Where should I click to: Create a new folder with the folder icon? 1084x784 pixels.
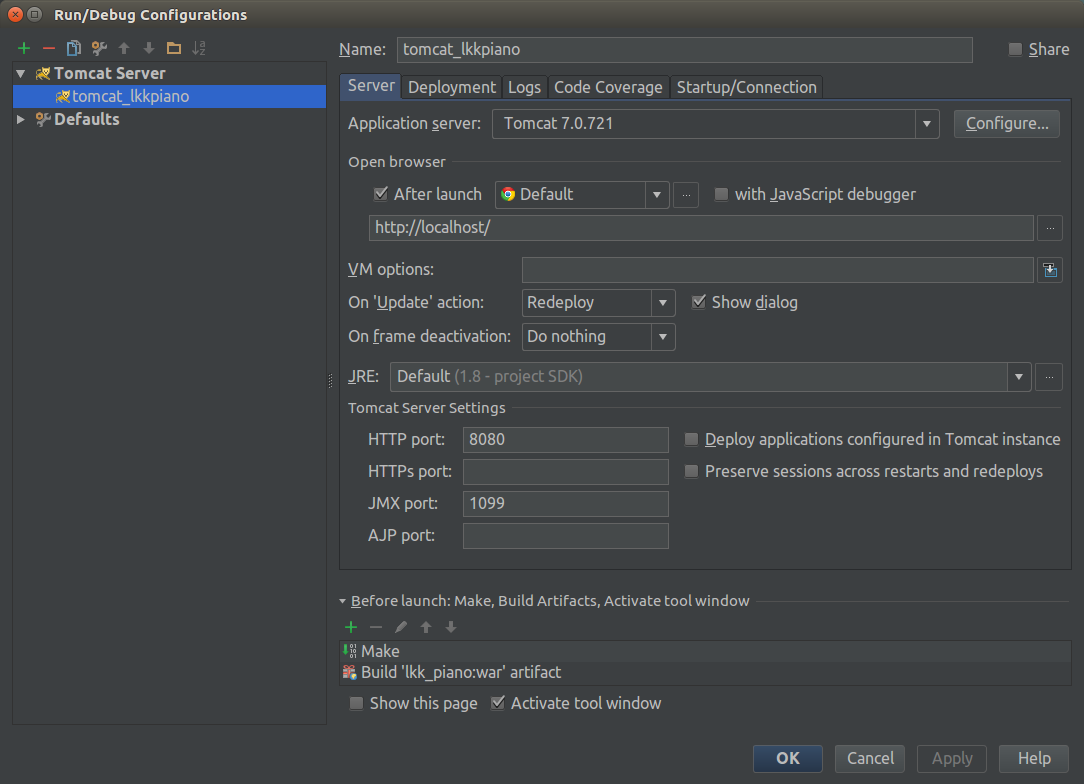coord(174,48)
